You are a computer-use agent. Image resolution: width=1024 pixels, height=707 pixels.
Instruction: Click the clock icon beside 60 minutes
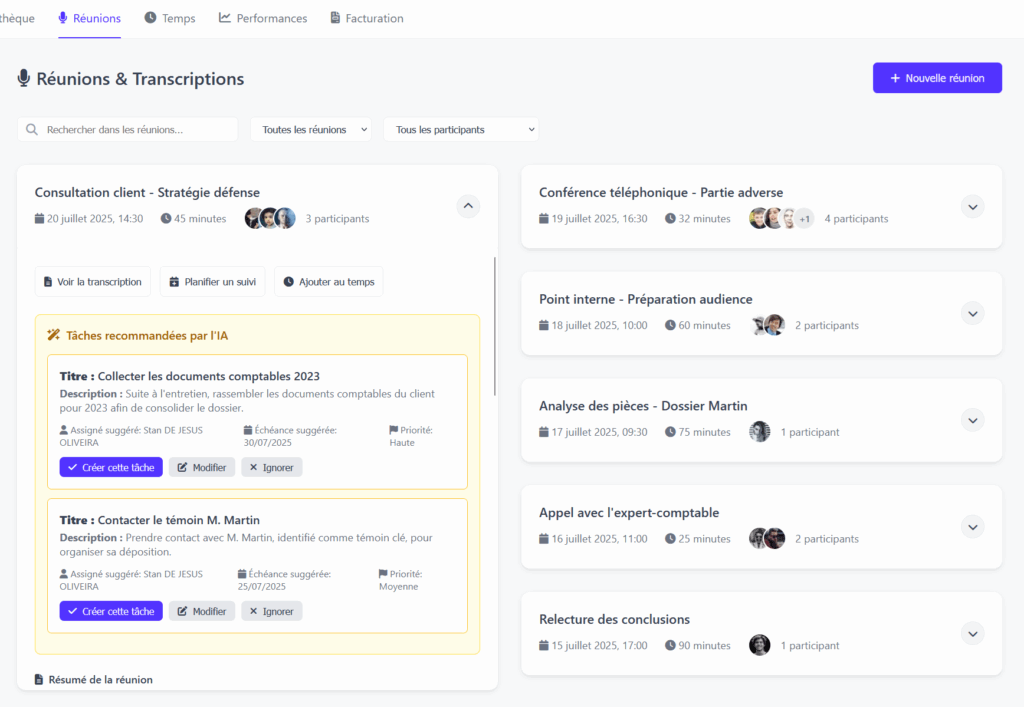(670, 325)
